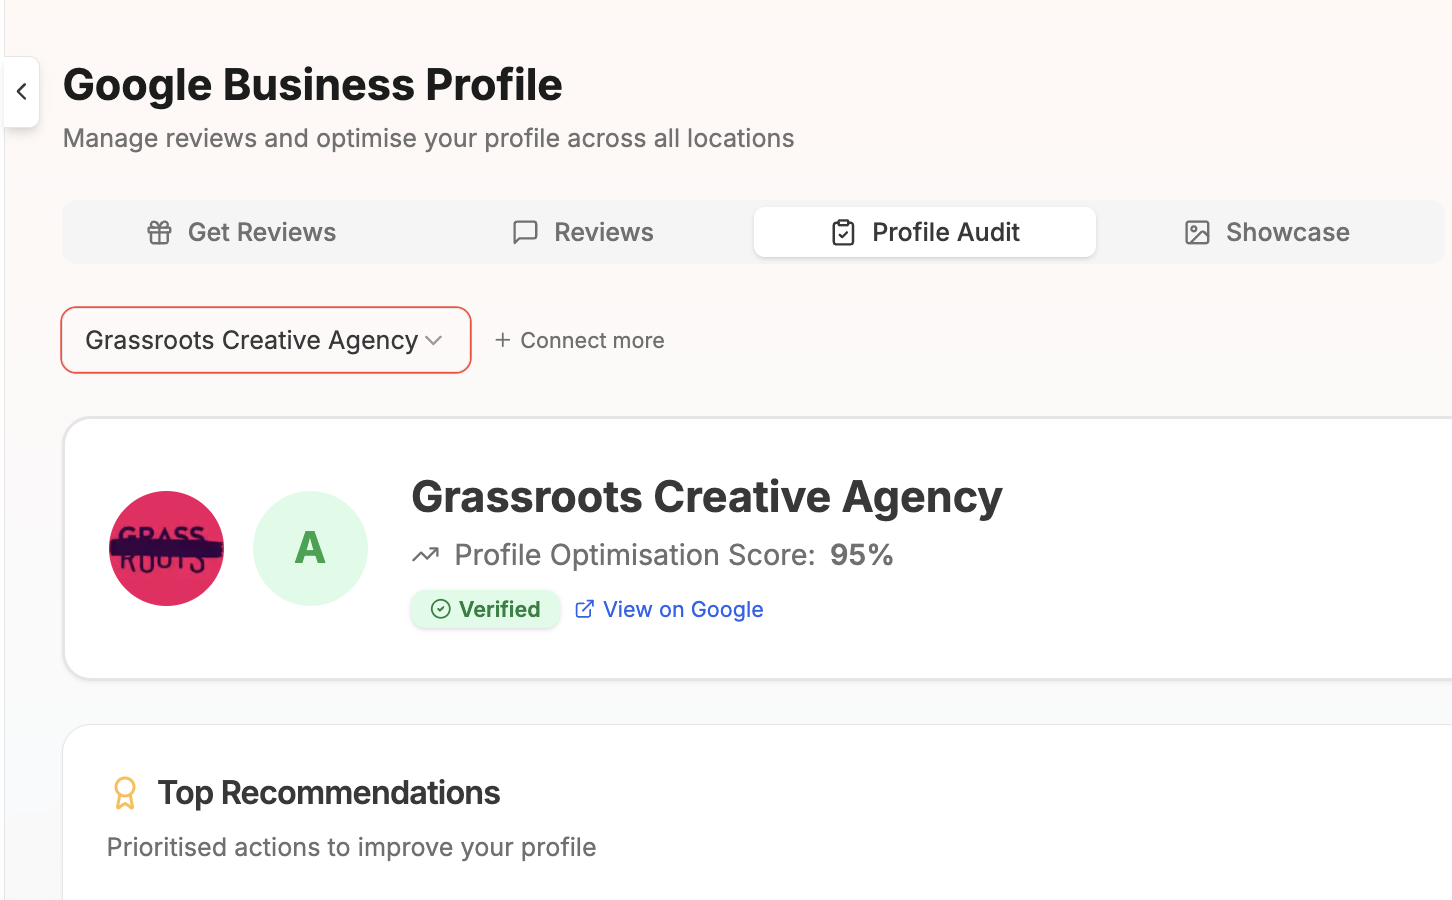The width and height of the screenshot is (1452, 900).
Task: Click the image icon beside Showcase
Action: [1196, 232]
